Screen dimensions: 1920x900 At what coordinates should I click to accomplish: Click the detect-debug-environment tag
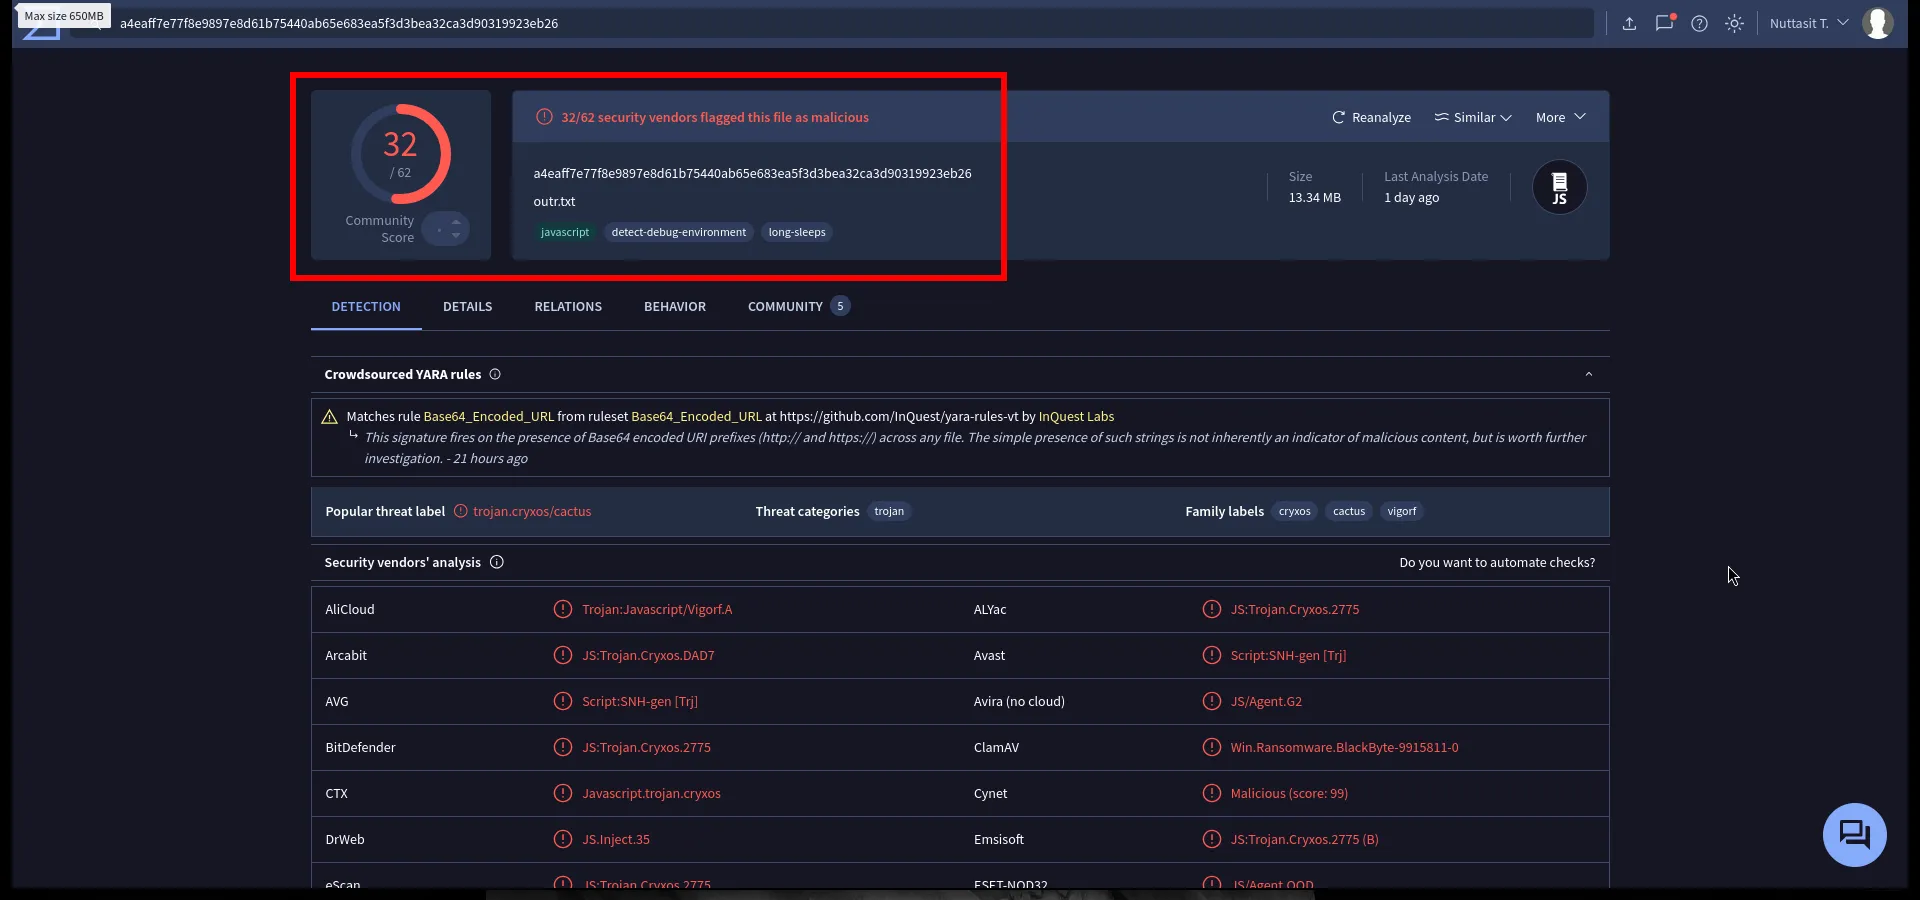(678, 232)
